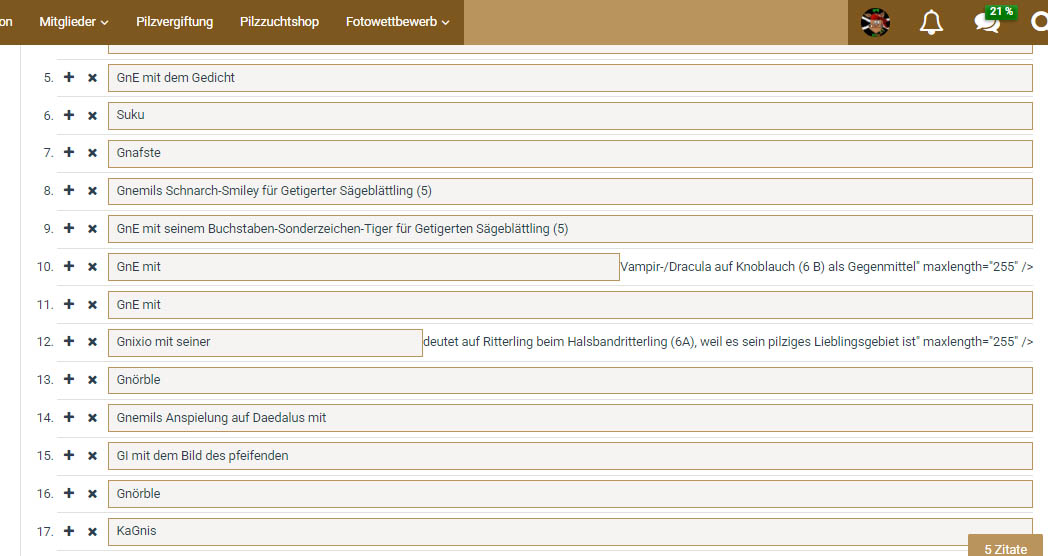Open the Pilzzuchtshop menu item
1048x556 pixels.
click(279, 22)
